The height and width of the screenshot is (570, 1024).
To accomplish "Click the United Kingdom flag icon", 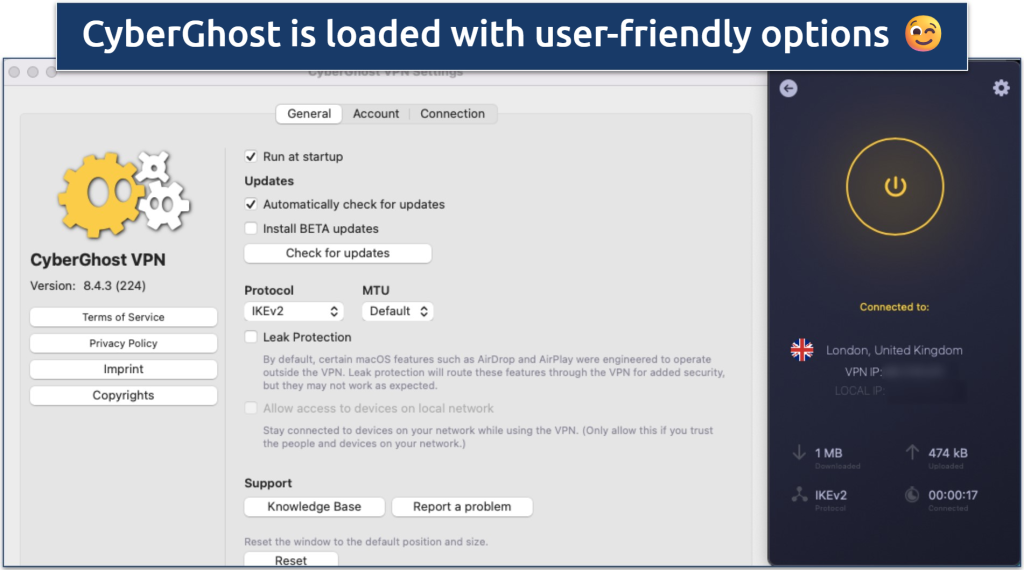I will 802,350.
